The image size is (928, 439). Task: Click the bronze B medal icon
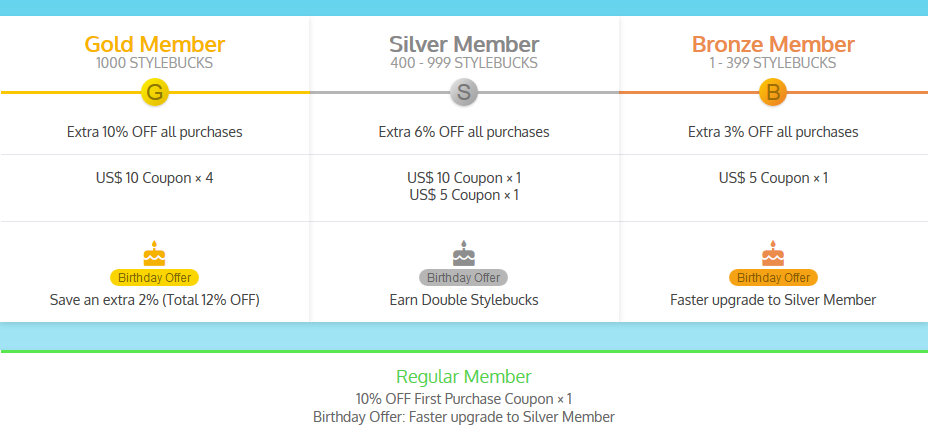pos(773,93)
